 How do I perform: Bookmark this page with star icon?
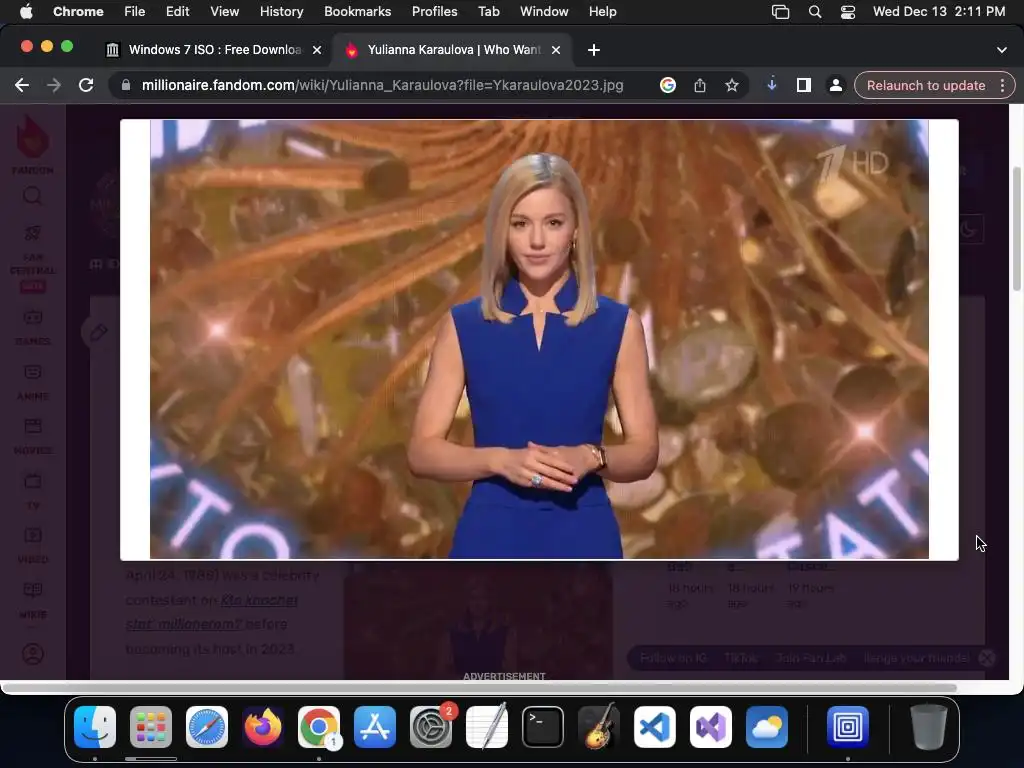pos(731,85)
